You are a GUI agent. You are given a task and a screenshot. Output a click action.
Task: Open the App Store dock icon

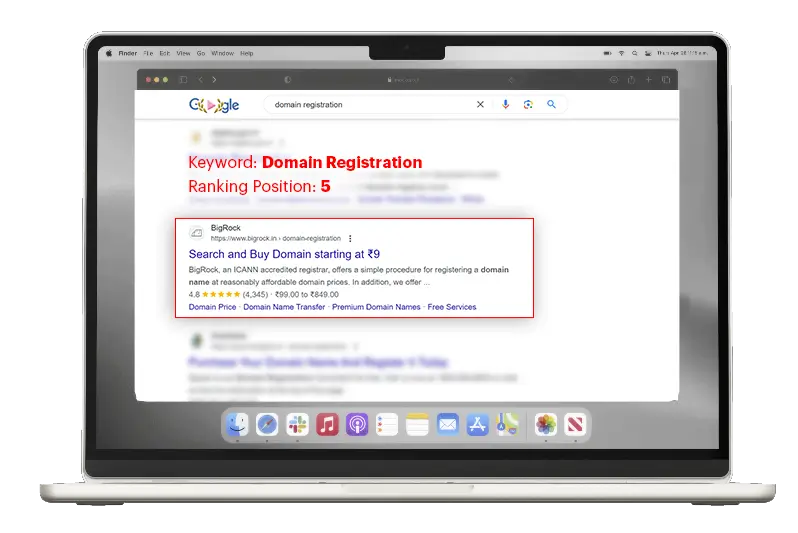pyautogui.click(x=477, y=425)
